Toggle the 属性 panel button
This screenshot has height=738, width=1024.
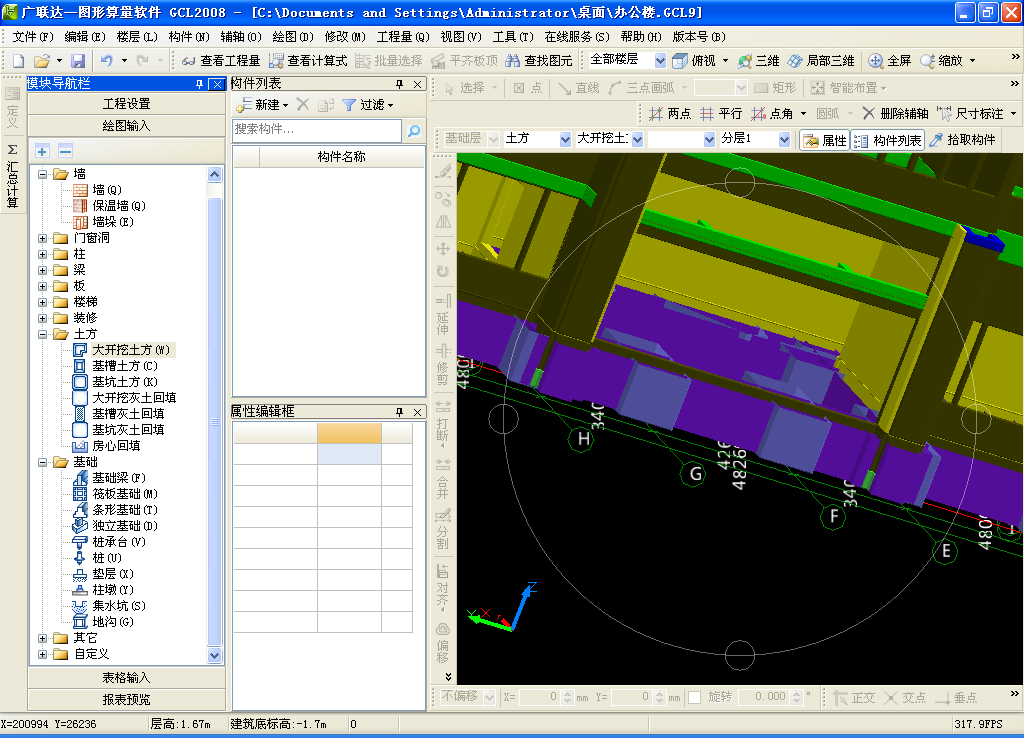(x=825, y=140)
